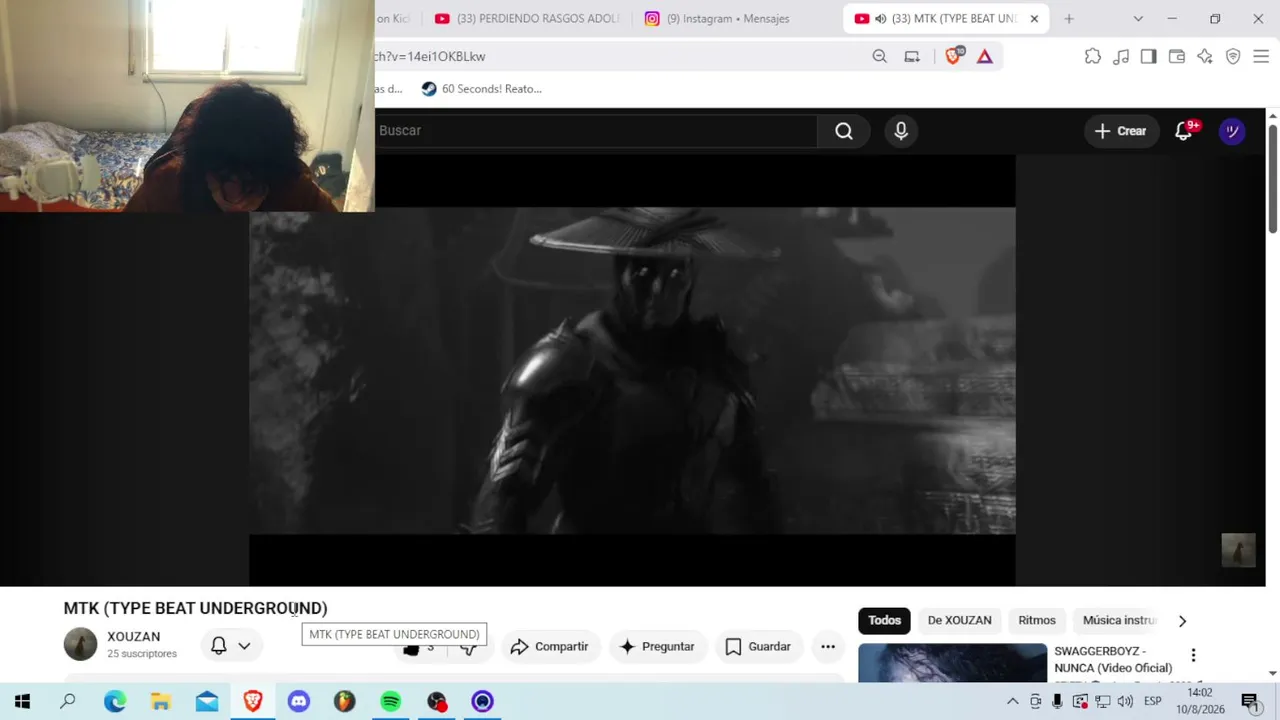Open Microsoft Edge from the taskbar

[115, 702]
